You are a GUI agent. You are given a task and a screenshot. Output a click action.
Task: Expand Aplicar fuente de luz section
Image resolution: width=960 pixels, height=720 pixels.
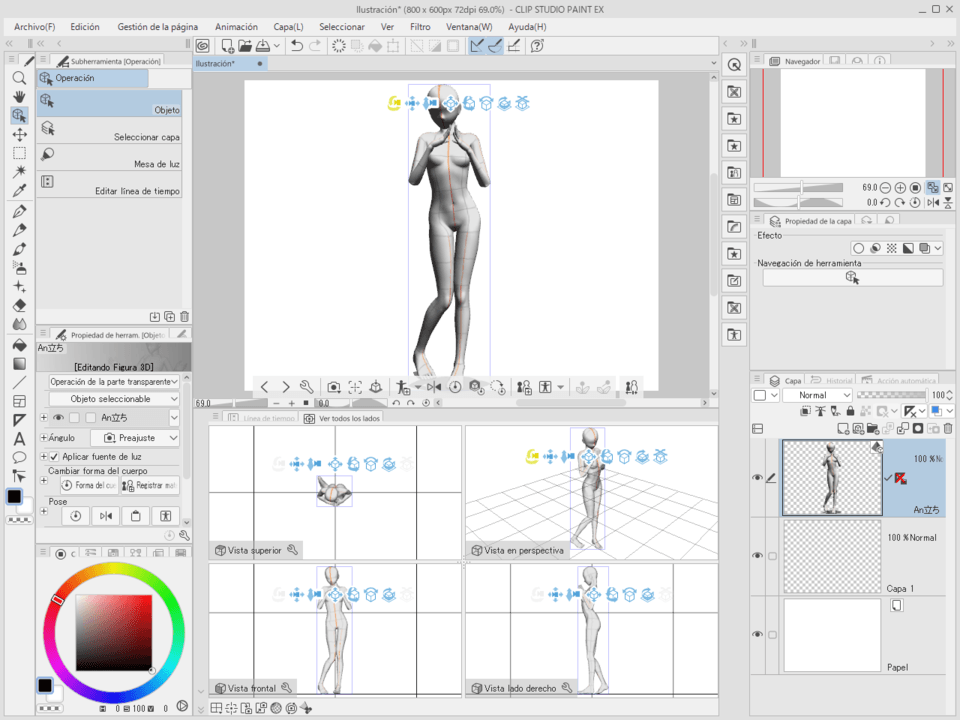tap(43, 456)
